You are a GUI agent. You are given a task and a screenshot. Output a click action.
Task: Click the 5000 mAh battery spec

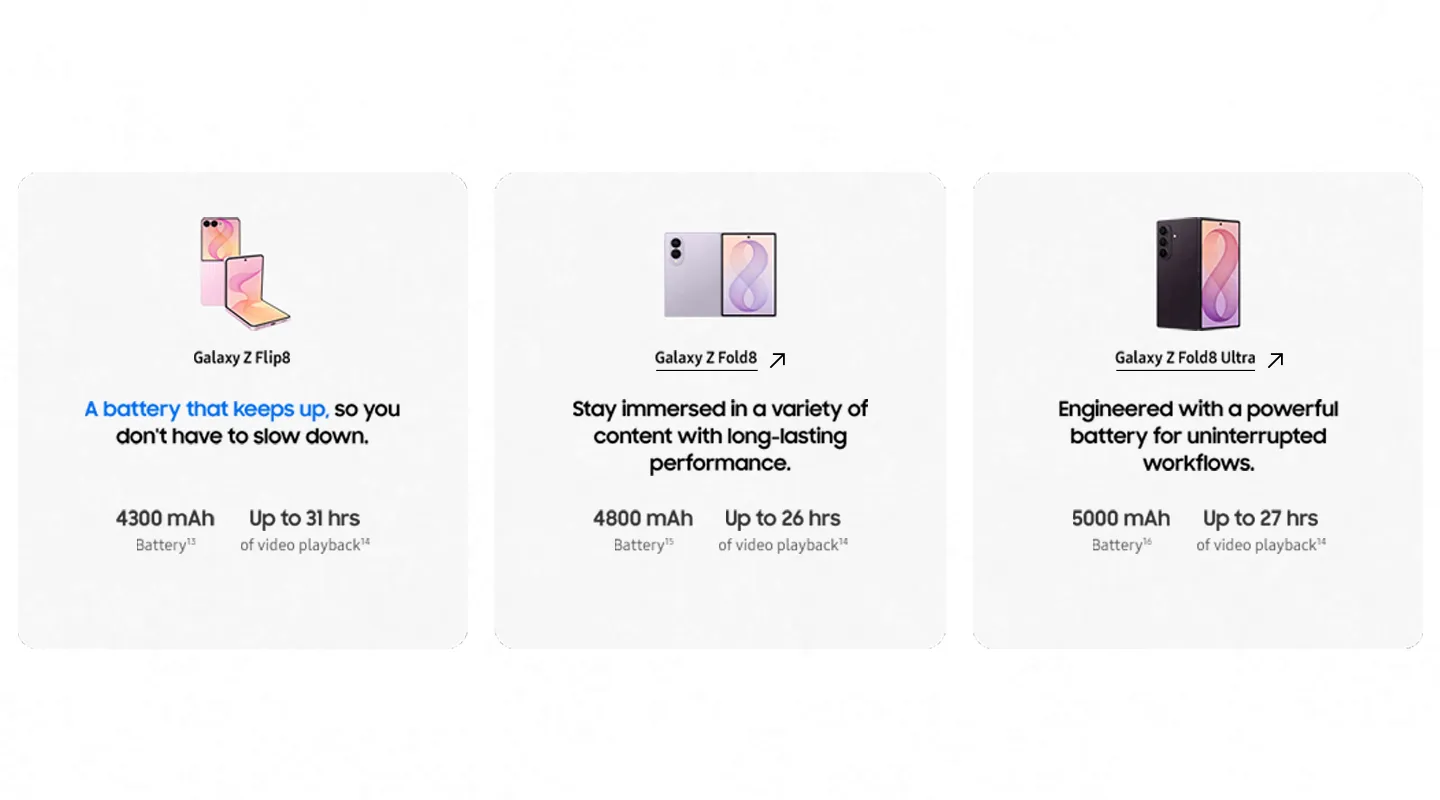click(x=1121, y=518)
